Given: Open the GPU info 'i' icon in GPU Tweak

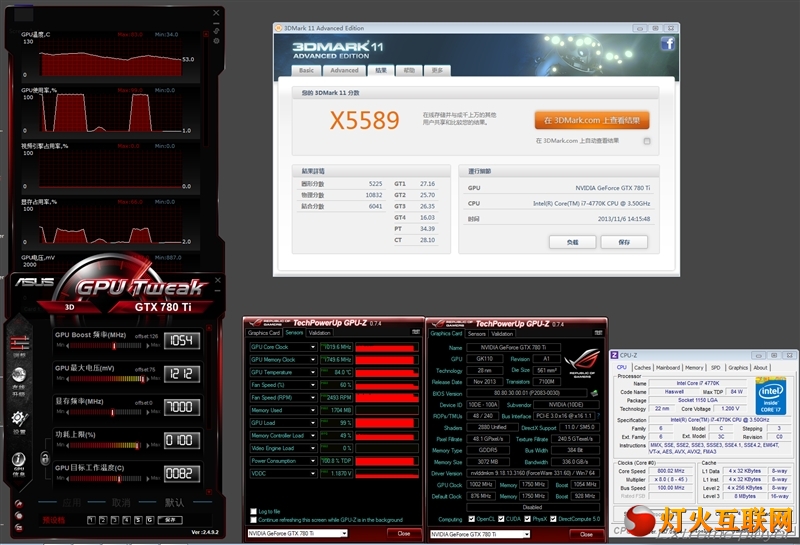Looking at the screenshot, I should click(19, 459).
